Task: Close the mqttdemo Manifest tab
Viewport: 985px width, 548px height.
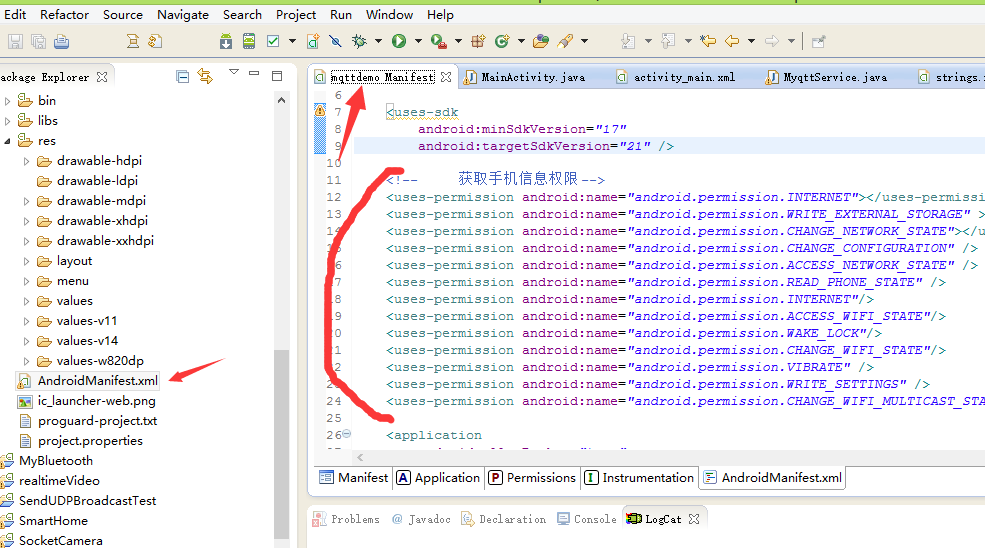Action: tap(446, 77)
